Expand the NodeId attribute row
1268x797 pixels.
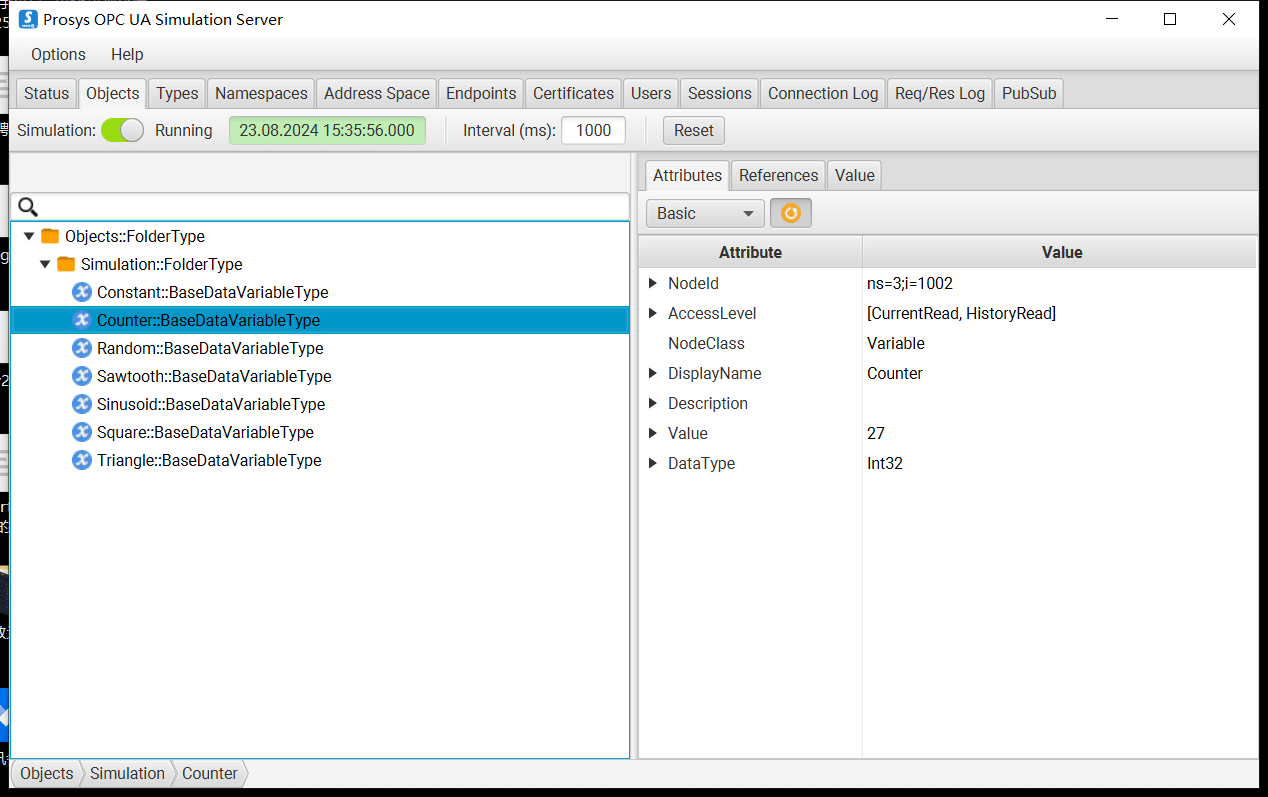click(x=653, y=283)
